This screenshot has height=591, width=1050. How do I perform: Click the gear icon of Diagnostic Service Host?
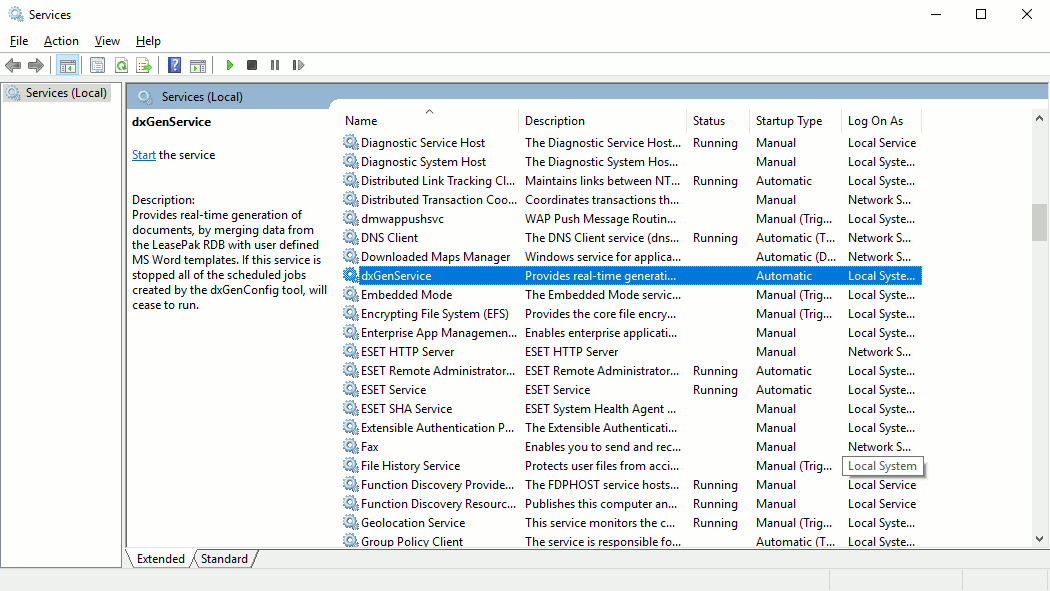[350, 142]
